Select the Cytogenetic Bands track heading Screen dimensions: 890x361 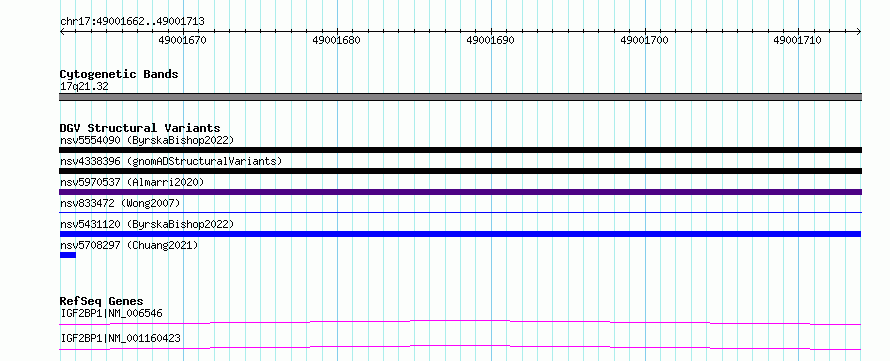119,74
